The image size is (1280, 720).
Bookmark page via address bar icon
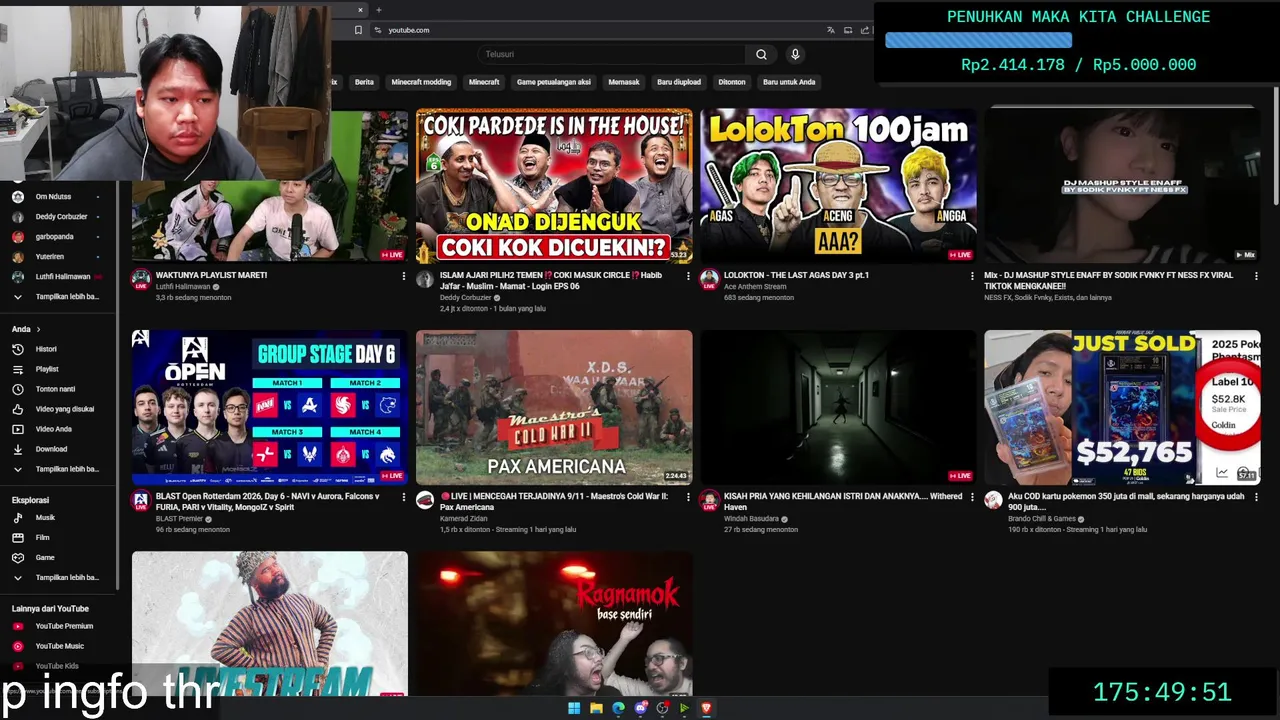(358, 30)
